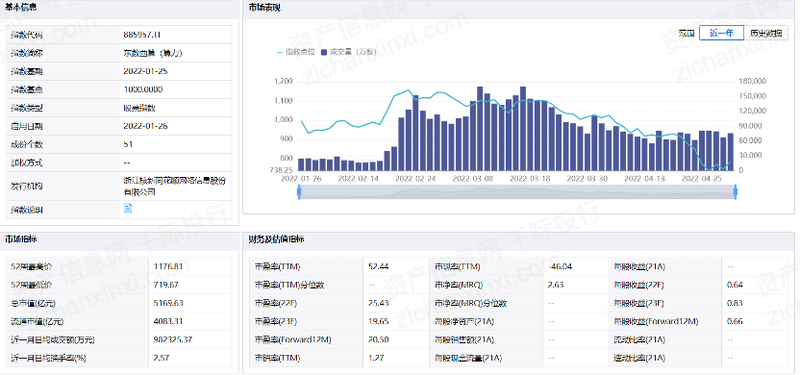Click the monthly turnover rate value 2.57
Screen dimensions: 800x375
(161, 358)
